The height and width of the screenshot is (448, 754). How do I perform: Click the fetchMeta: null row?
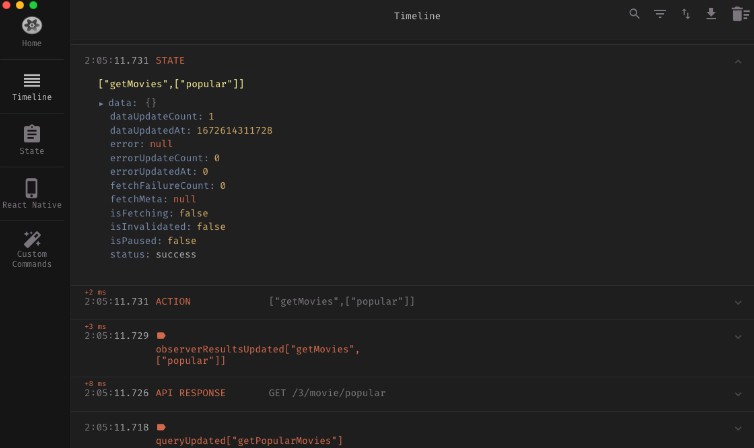tap(152, 199)
